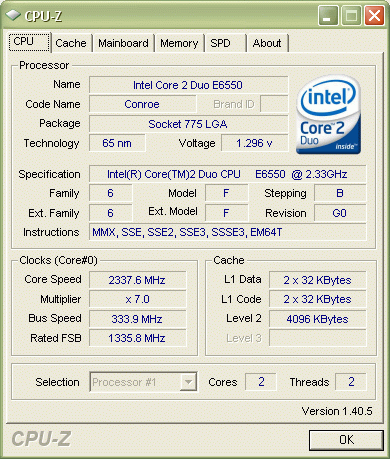Viewport: 390px width, 459px height.
Task: Click the Version 1.40.5 text
Action: 337,411
